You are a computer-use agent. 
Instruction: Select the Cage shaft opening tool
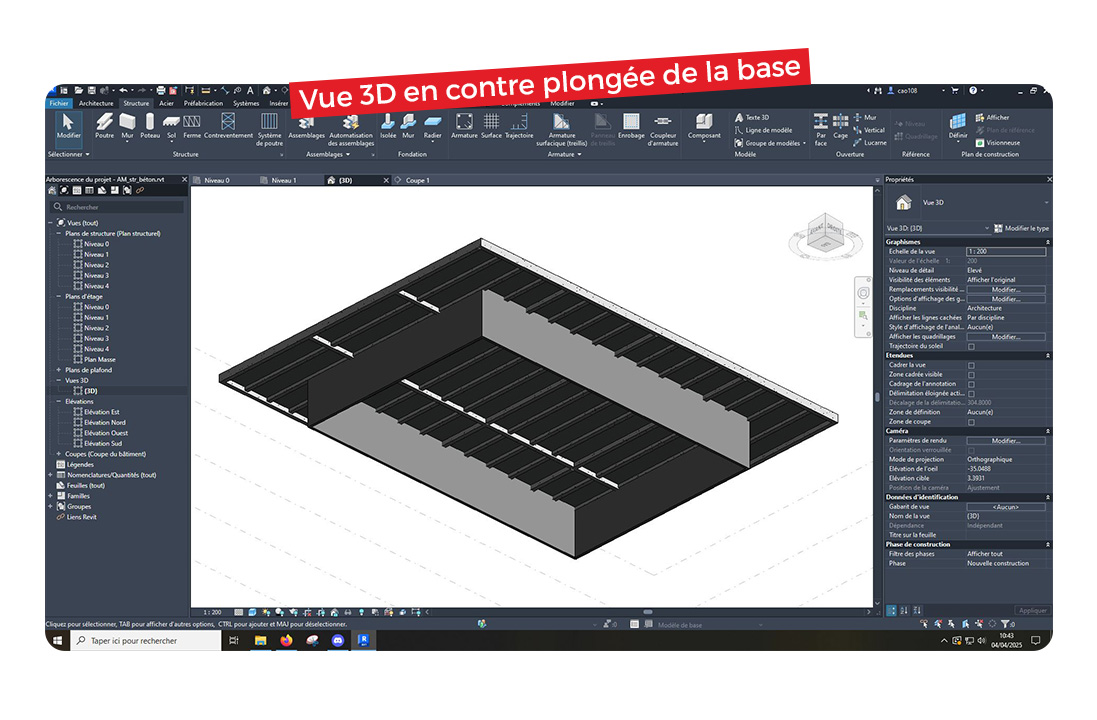[x=840, y=126]
